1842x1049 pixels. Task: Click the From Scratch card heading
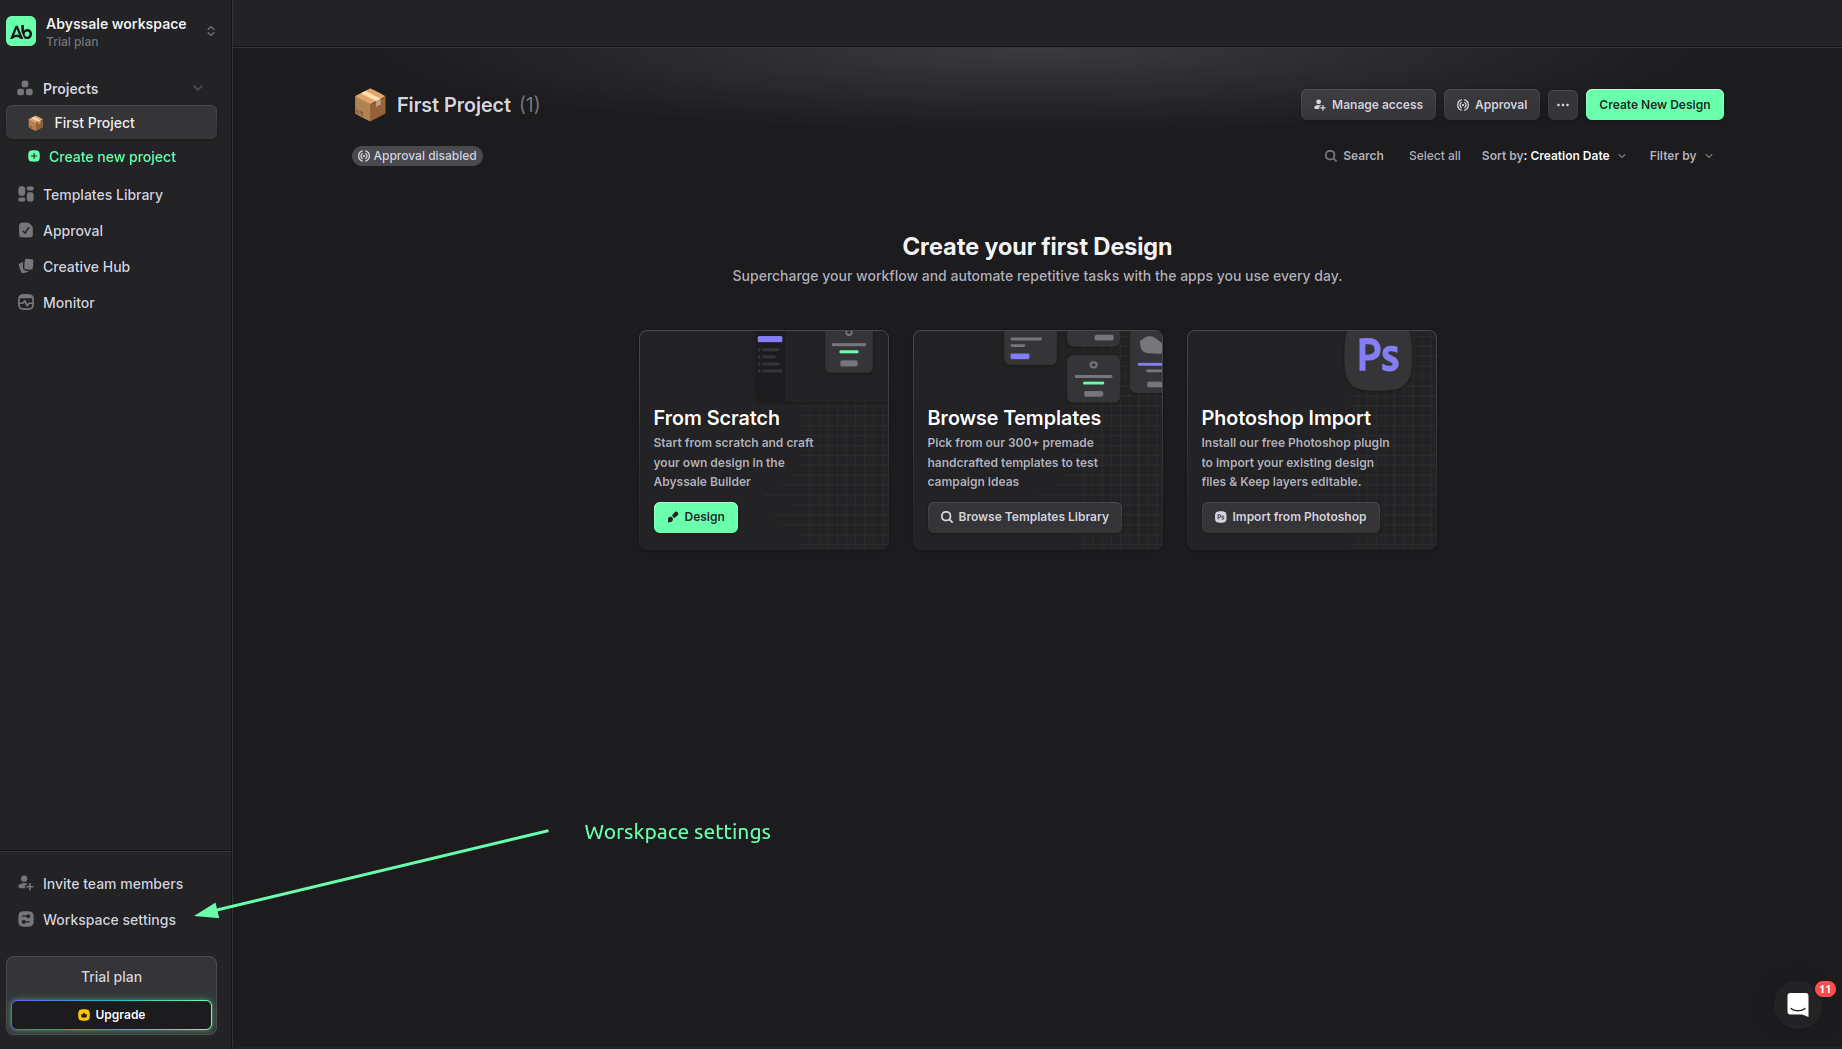tap(717, 418)
